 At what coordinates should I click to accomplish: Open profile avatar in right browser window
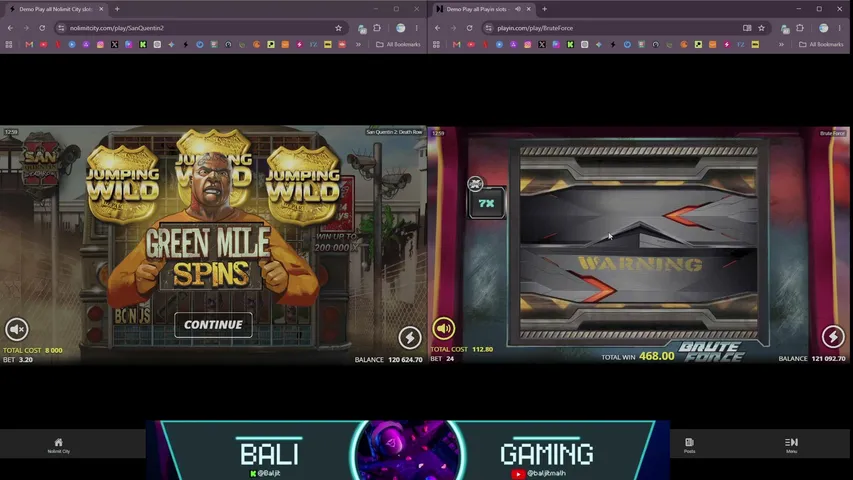pos(824,28)
